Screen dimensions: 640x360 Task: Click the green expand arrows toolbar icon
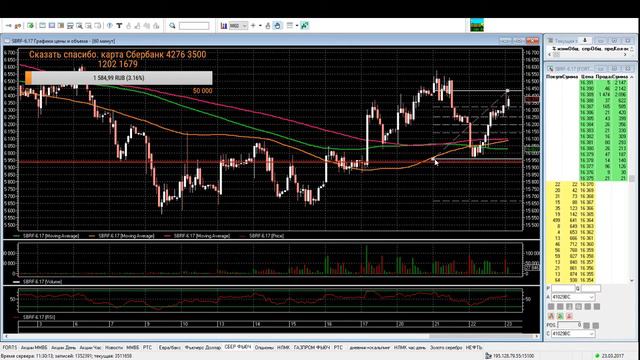pyautogui.click(x=304, y=26)
